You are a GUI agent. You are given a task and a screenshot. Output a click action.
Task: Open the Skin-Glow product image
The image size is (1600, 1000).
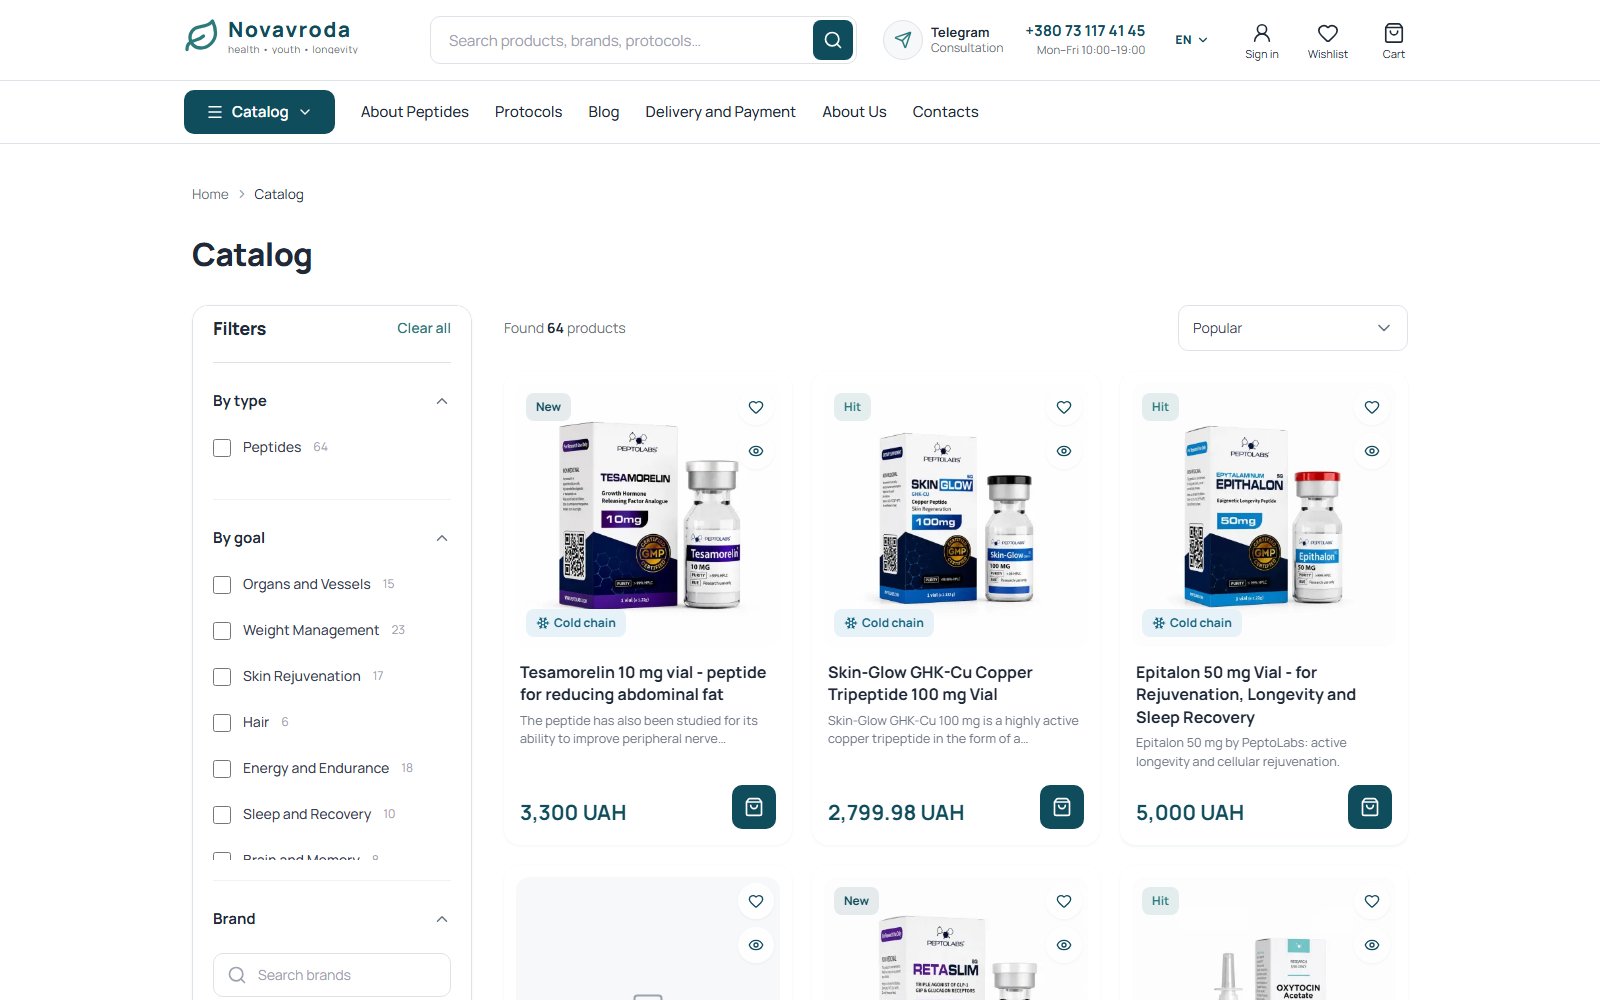click(956, 517)
